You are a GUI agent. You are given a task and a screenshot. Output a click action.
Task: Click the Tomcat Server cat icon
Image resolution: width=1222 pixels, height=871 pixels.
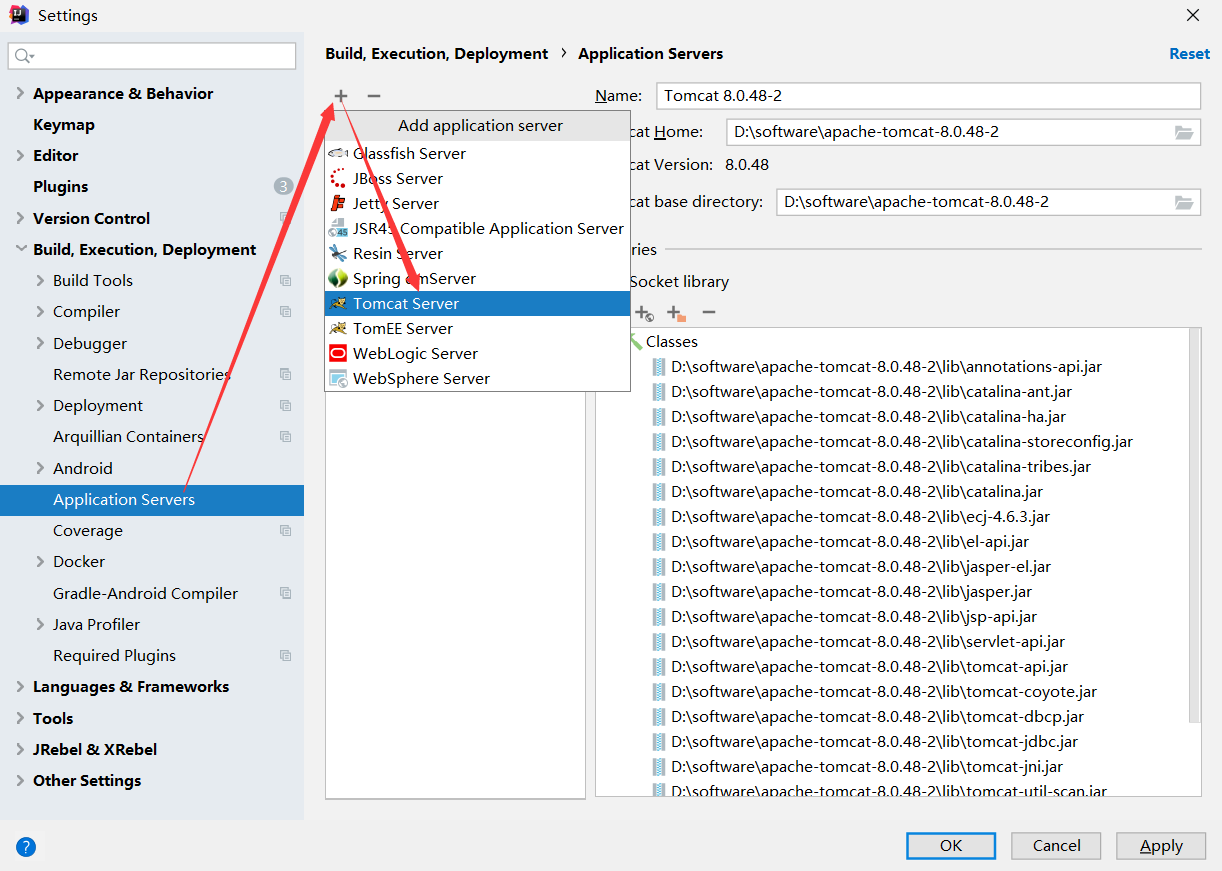click(338, 303)
